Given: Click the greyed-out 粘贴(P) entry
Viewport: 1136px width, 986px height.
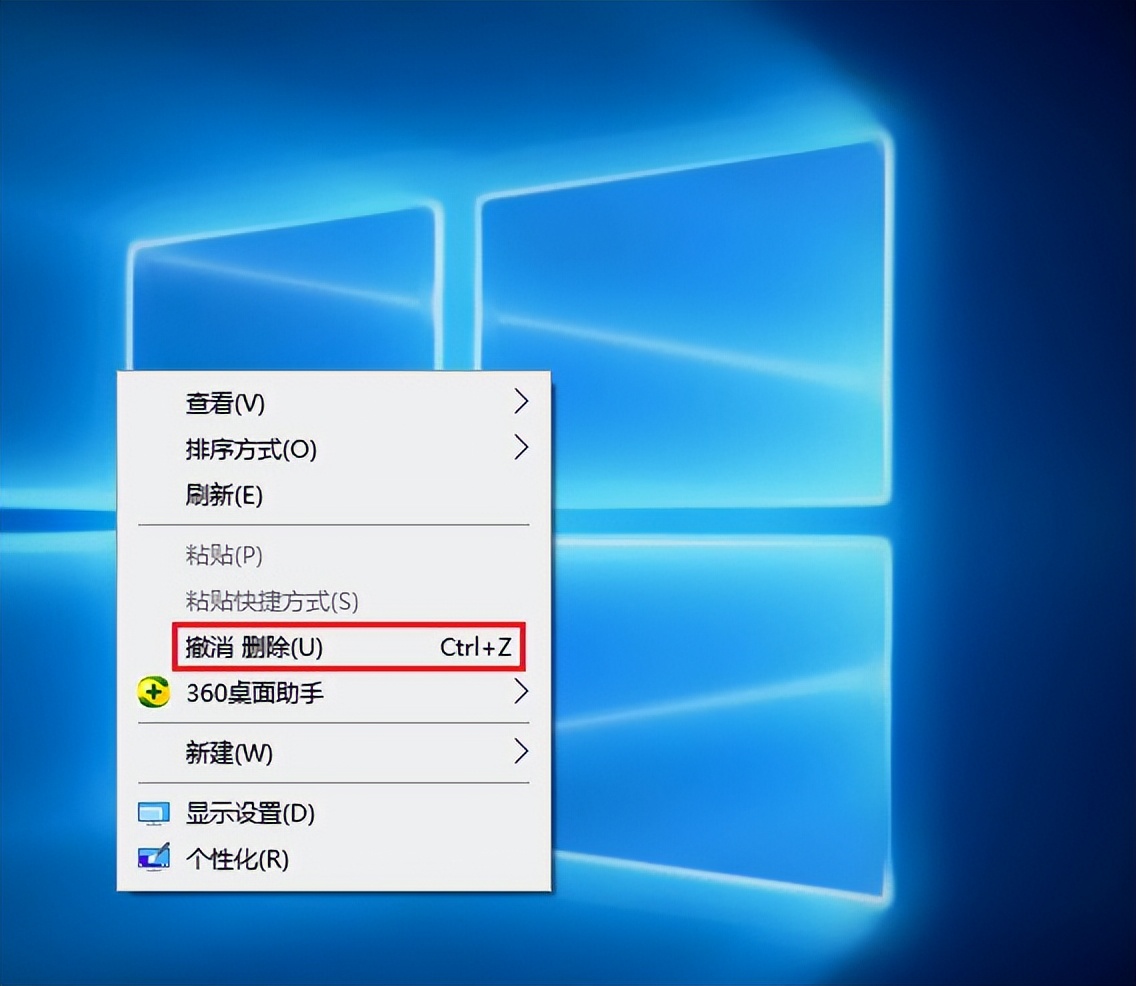Looking at the screenshot, I should [x=334, y=555].
